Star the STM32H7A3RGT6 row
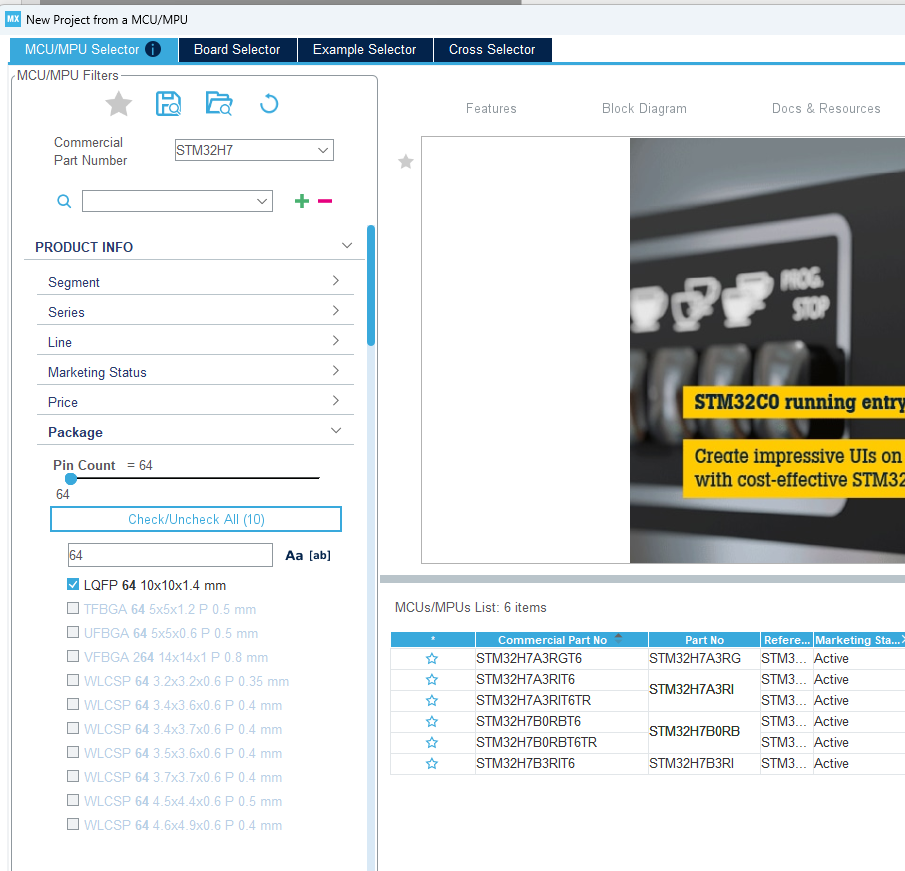Screen dimensions: 905x871 [432, 659]
